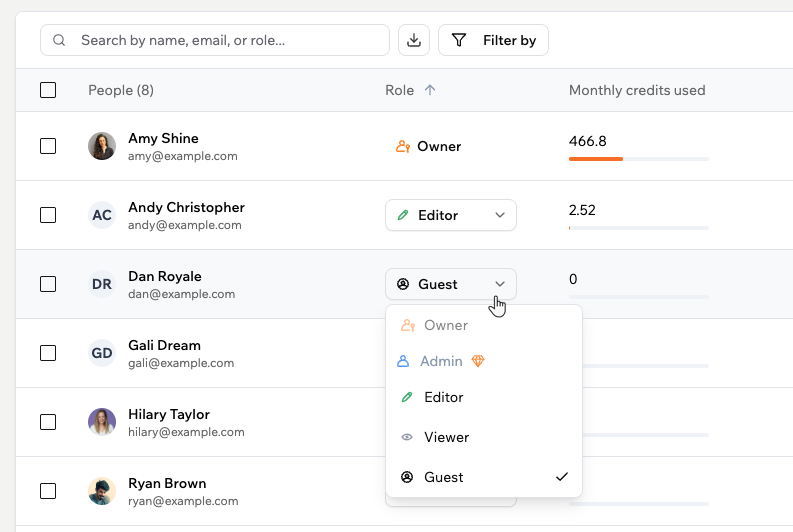Tick the checkbox for Gali Dream
793x532 pixels.
[48, 353]
